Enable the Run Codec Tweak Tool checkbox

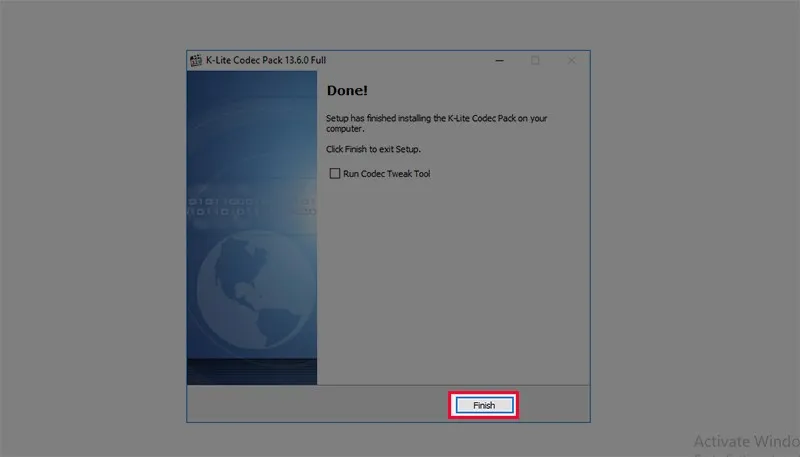coord(335,174)
